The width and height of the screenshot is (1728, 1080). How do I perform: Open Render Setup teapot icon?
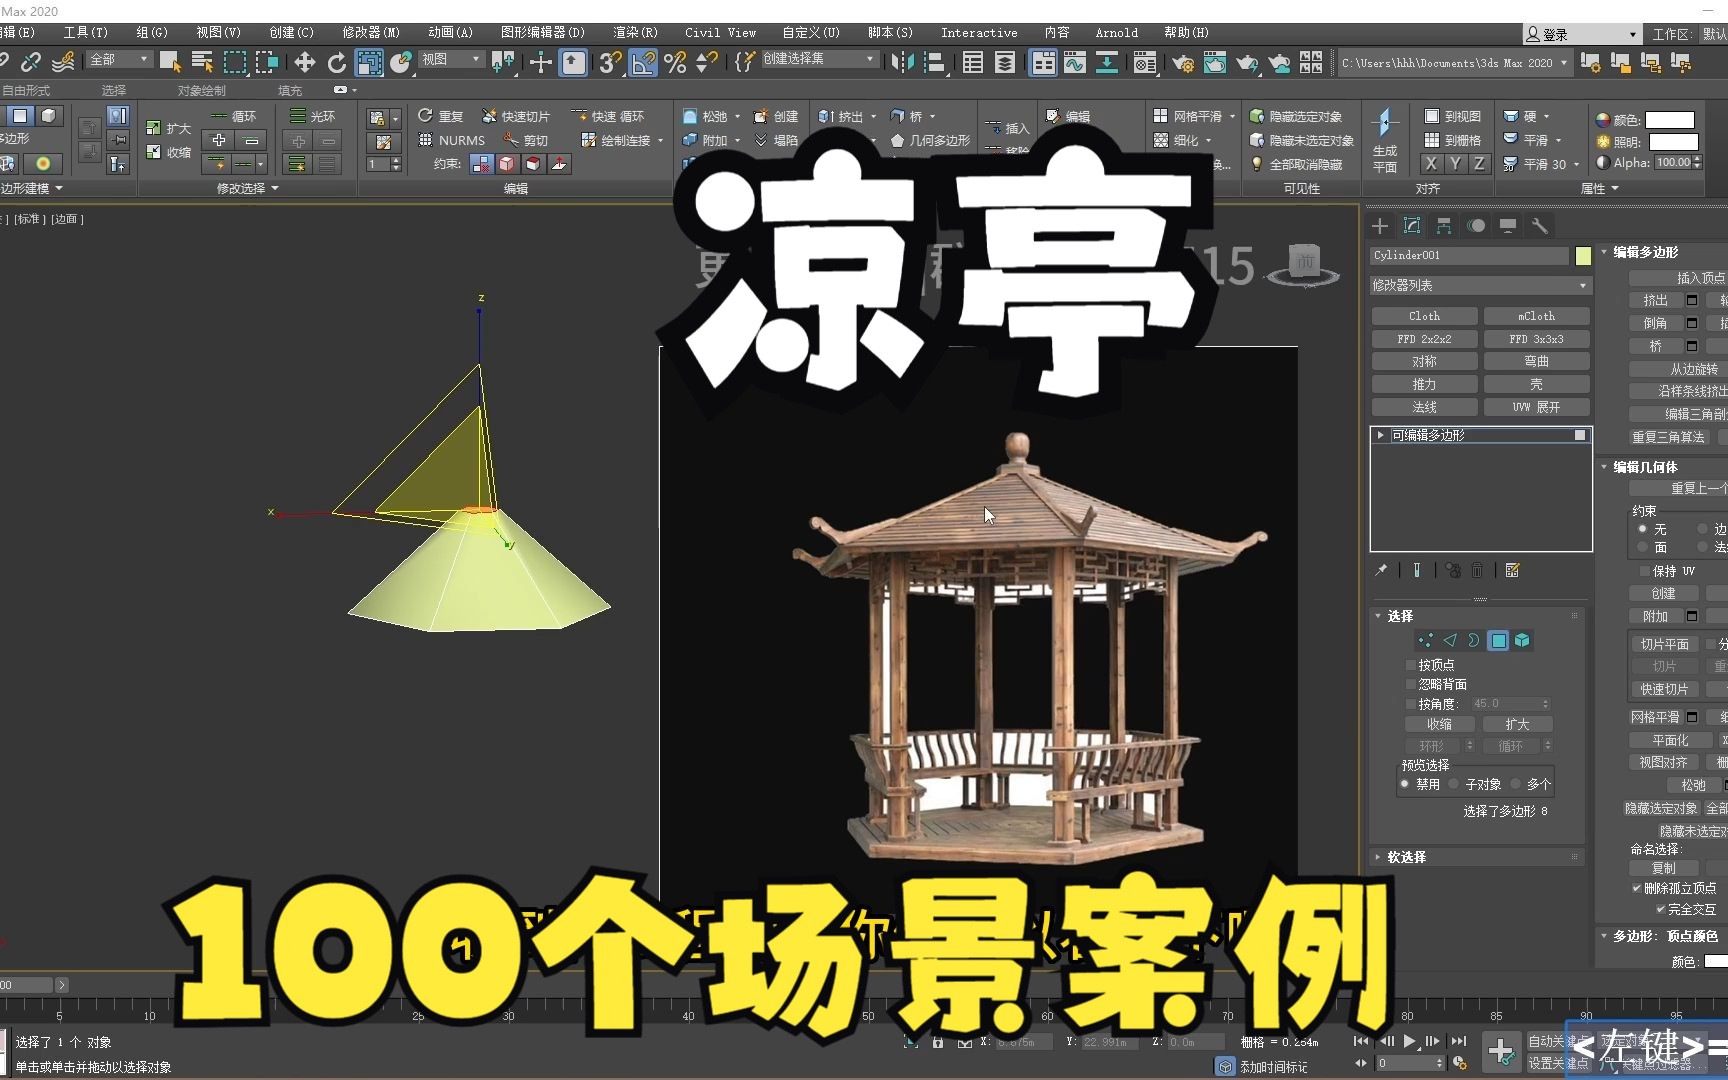pyautogui.click(x=1182, y=63)
